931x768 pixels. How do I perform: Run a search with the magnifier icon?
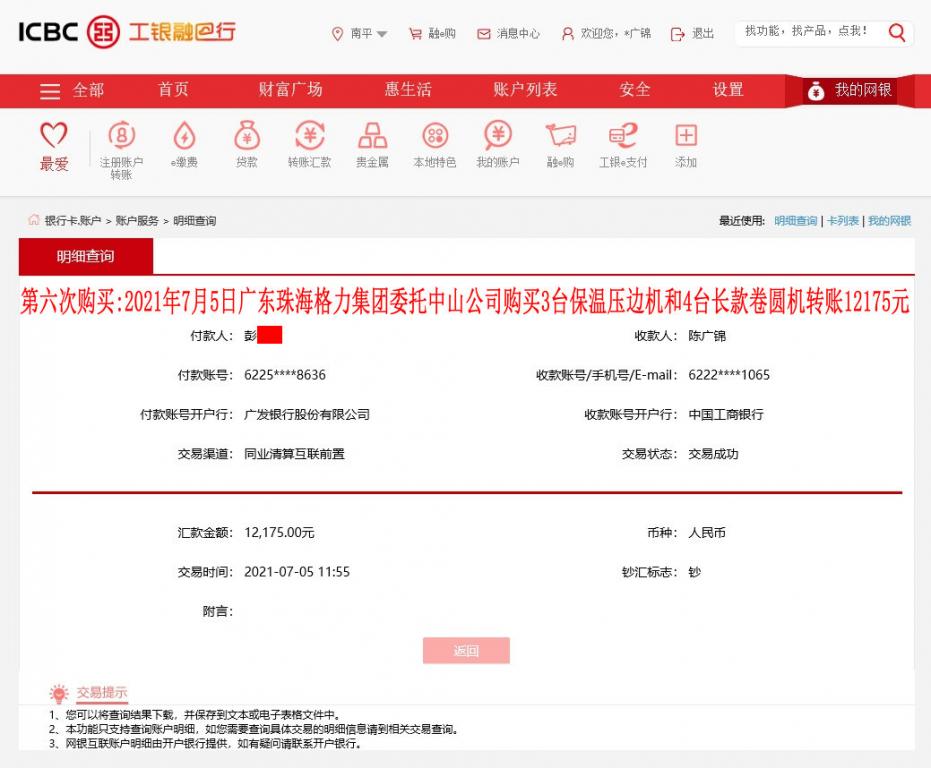[x=897, y=32]
